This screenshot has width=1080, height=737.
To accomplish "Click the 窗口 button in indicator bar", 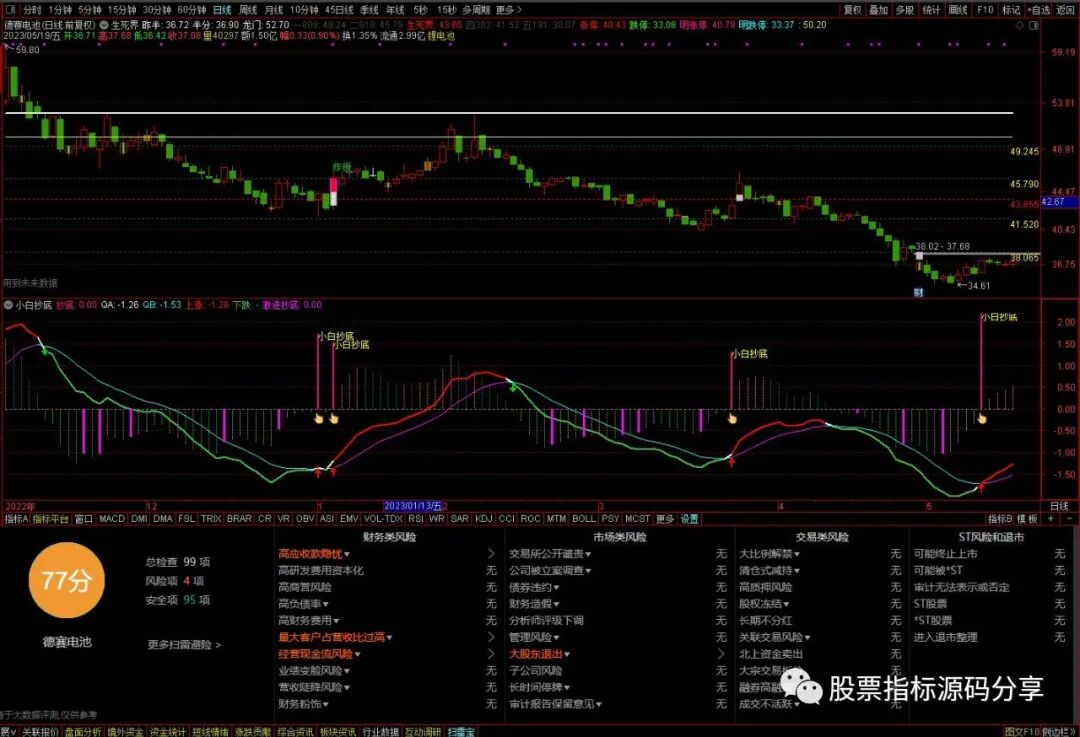I will tap(83, 519).
